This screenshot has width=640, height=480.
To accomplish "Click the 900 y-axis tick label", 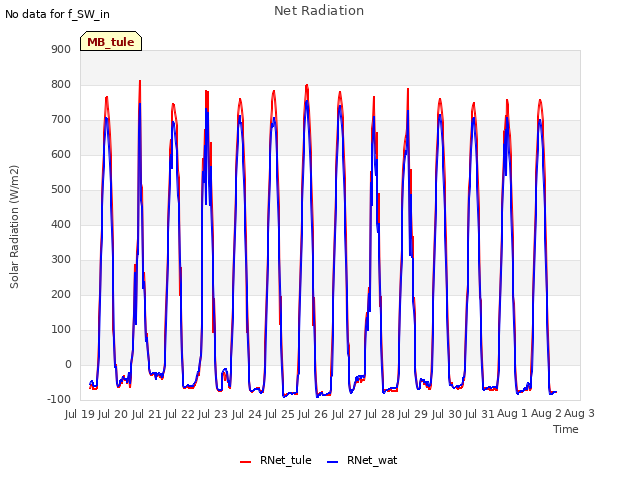I will tap(61, 49).
